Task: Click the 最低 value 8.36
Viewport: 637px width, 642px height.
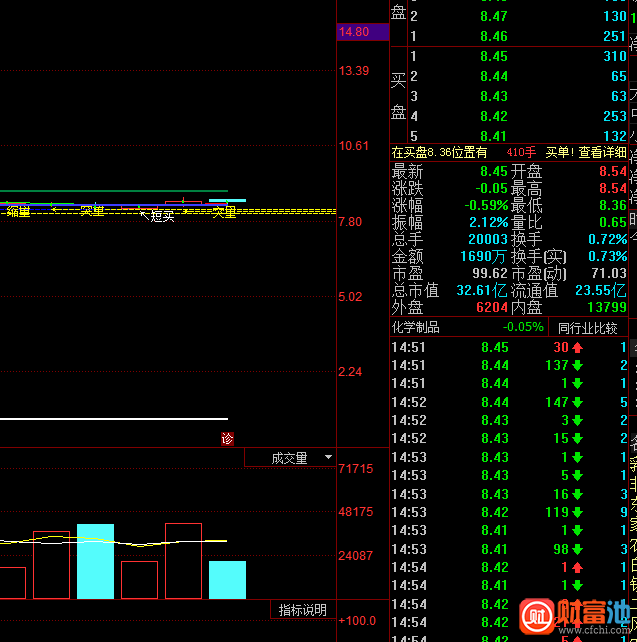Action: 613,206
